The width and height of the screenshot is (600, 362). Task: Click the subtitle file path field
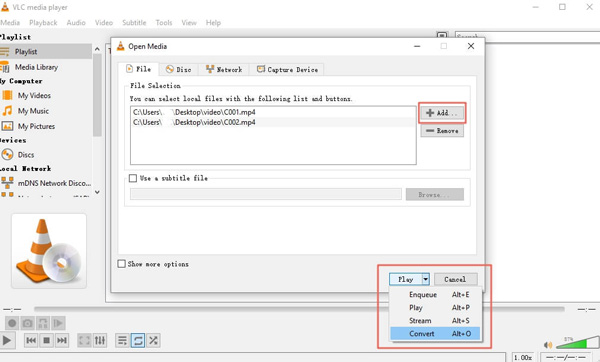(x=266, y=194)
